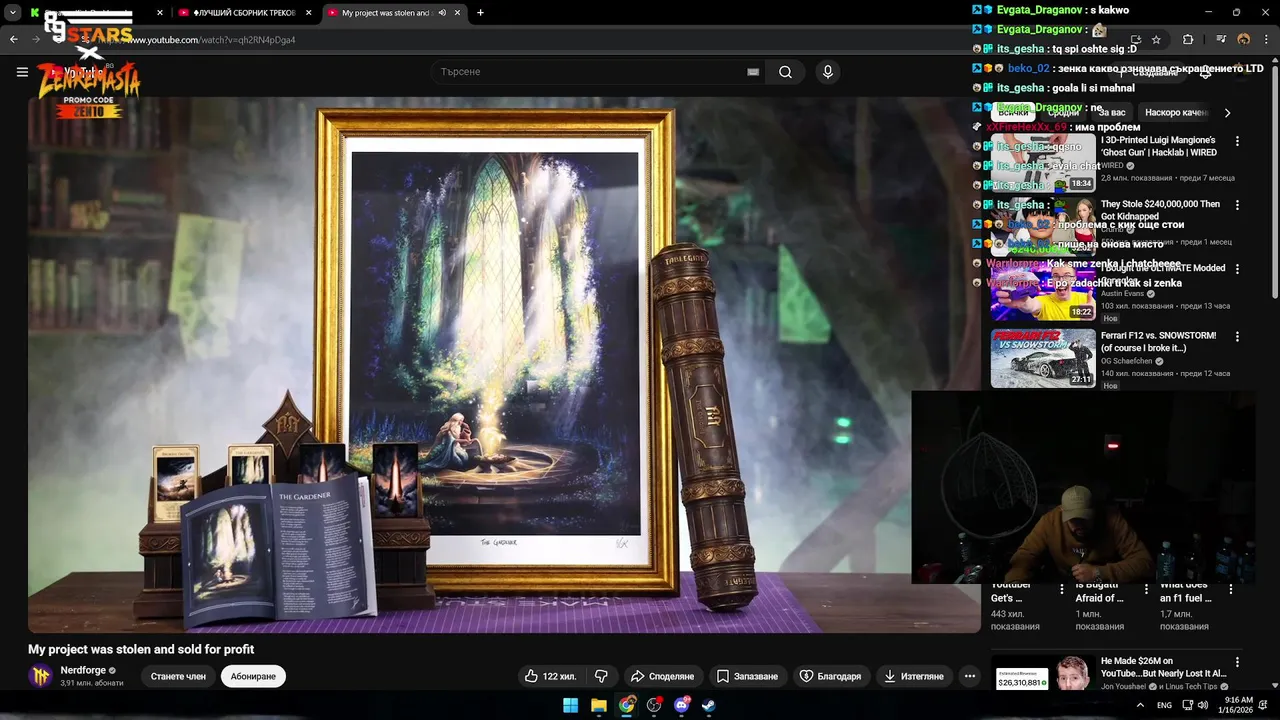
Task: Open the Chrome three-dot menu
Action: coord(1266,40)
